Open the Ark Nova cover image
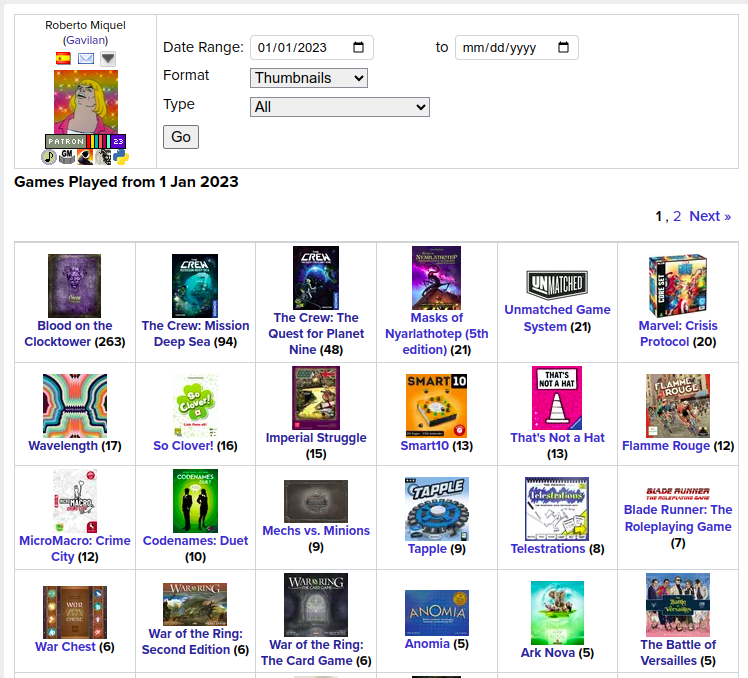 [x=557, y=613]
